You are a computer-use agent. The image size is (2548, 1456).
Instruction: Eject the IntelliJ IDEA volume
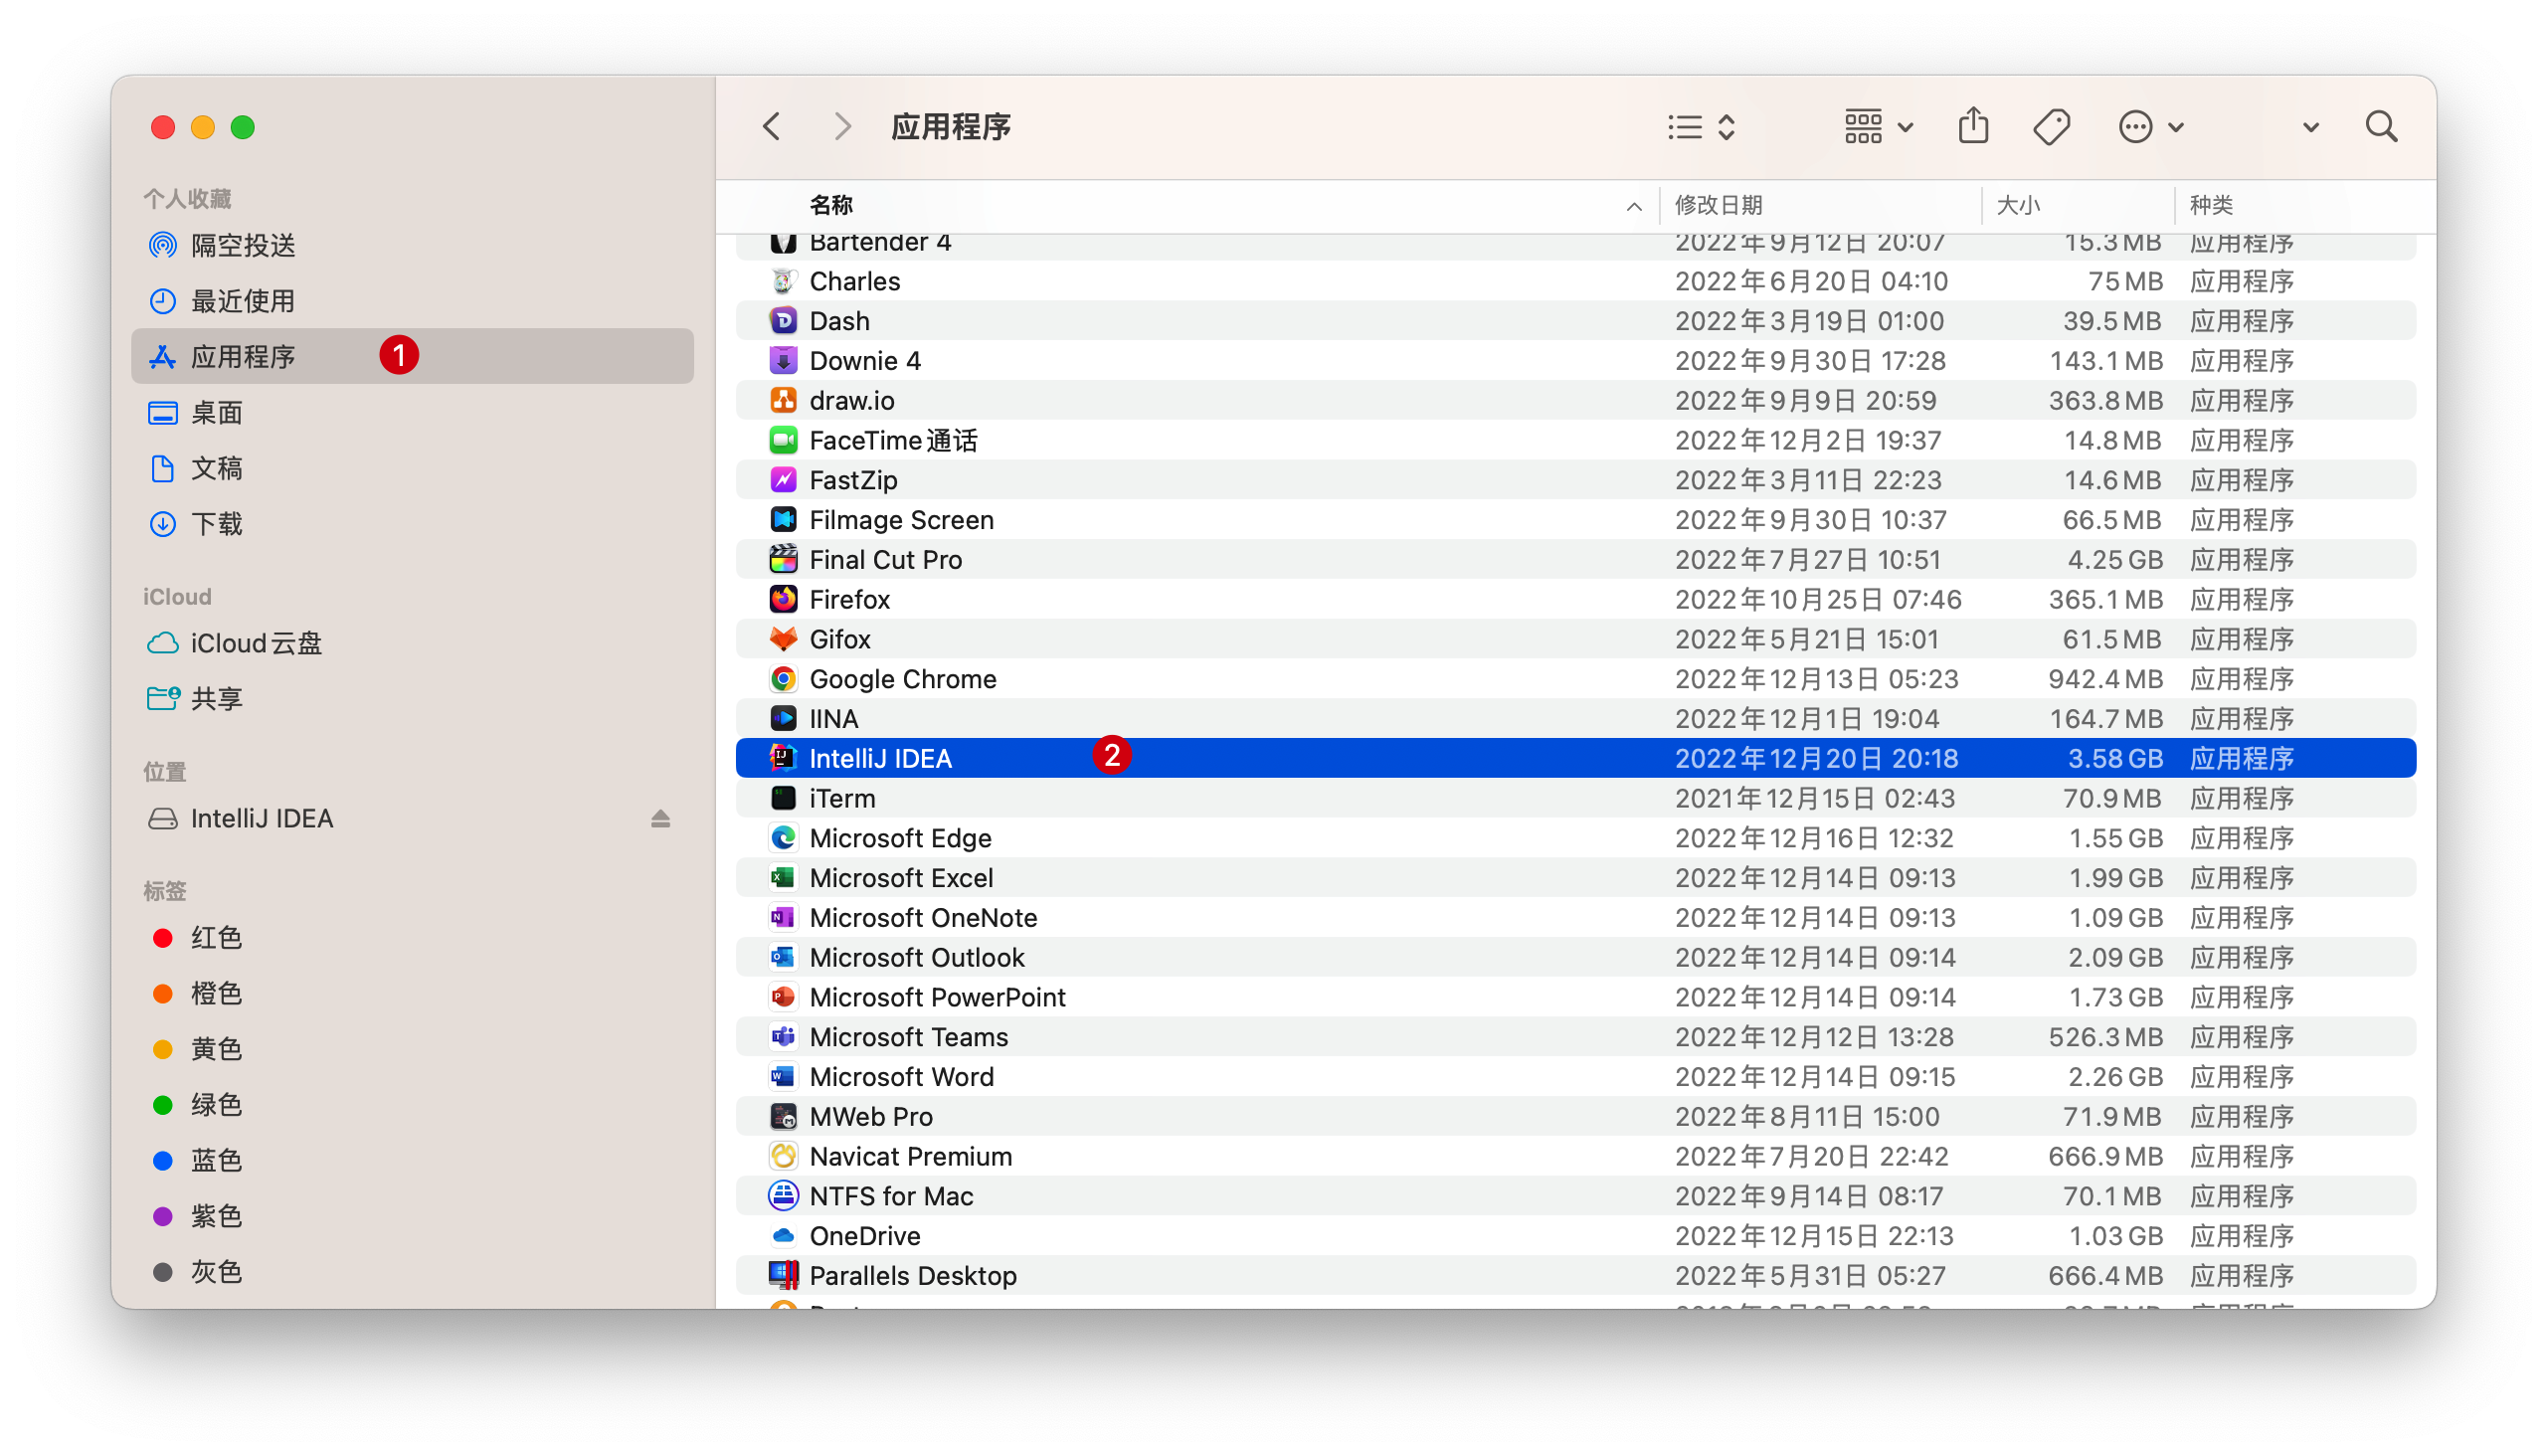(660, 819)
